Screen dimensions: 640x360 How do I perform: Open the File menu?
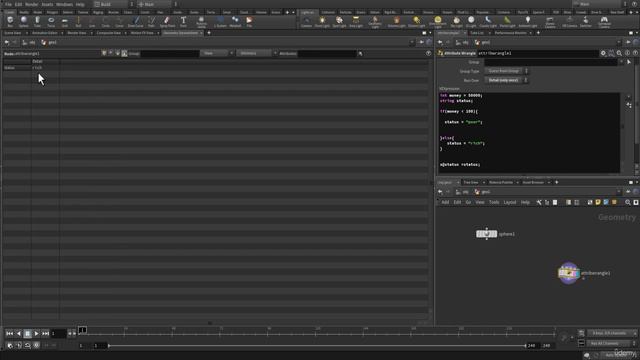click(x=8, y=4)
